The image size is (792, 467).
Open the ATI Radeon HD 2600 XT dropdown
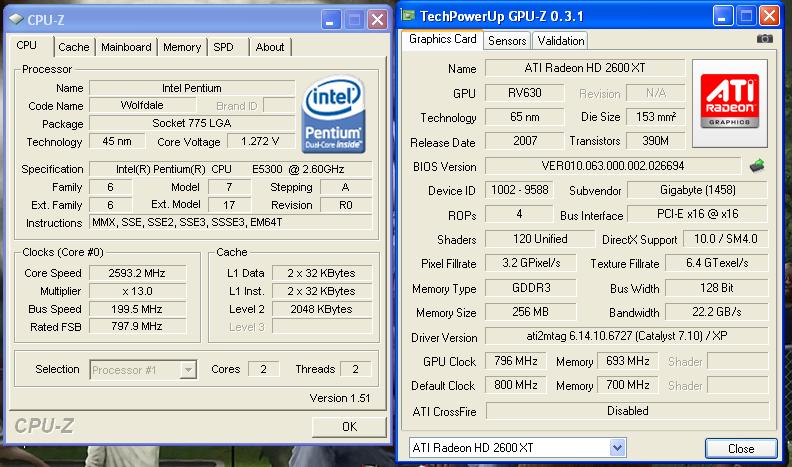click(x=617, y=447)
